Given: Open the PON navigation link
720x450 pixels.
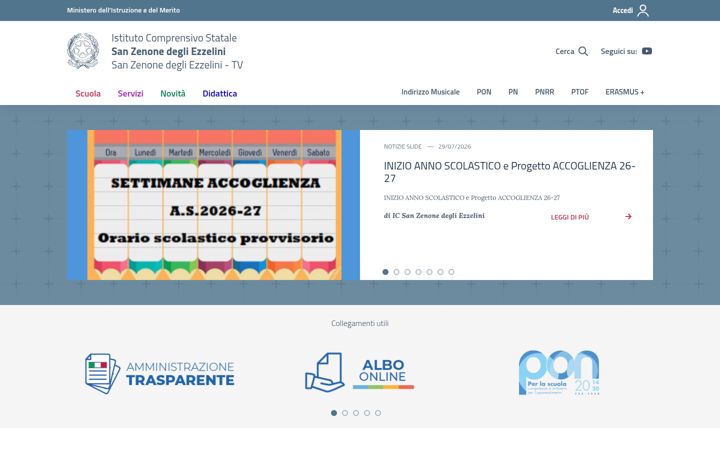Looking at the screenshot, I should [x=484, y=92].
